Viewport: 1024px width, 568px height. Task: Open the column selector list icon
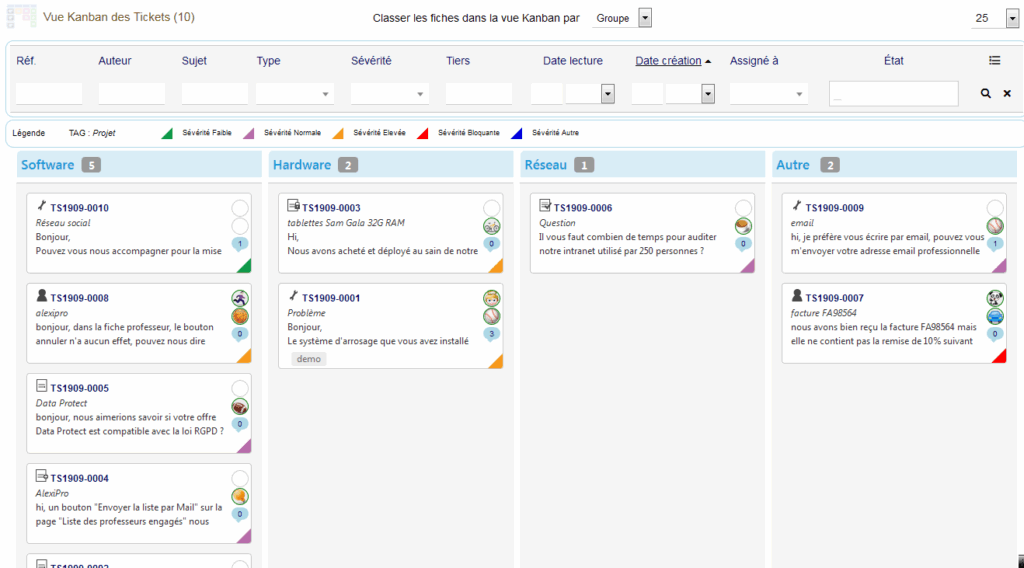tap(995, 60)
